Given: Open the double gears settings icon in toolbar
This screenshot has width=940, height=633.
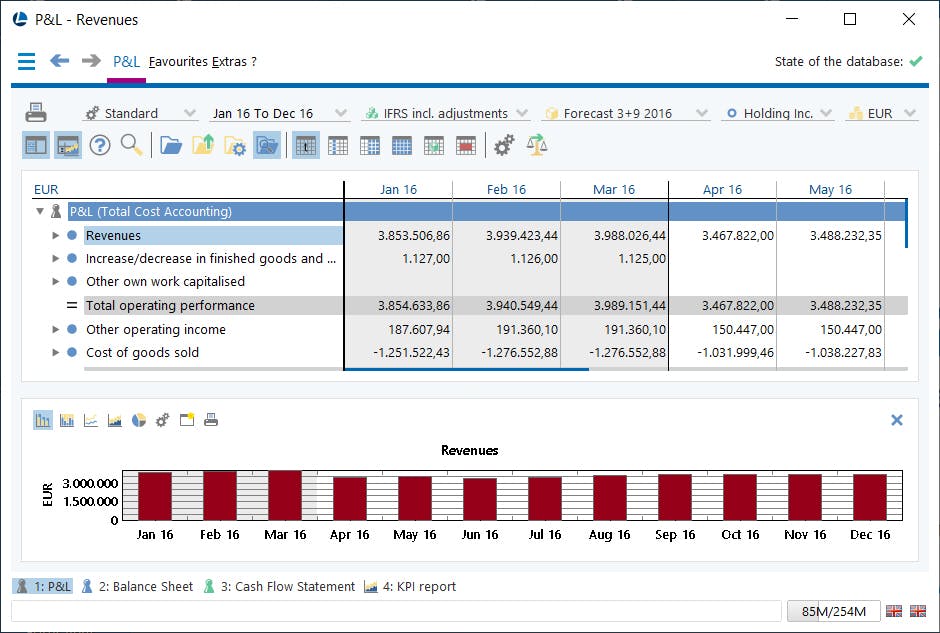Looking at the screenshot, I should pyautogui.click(x=505, y=146).
